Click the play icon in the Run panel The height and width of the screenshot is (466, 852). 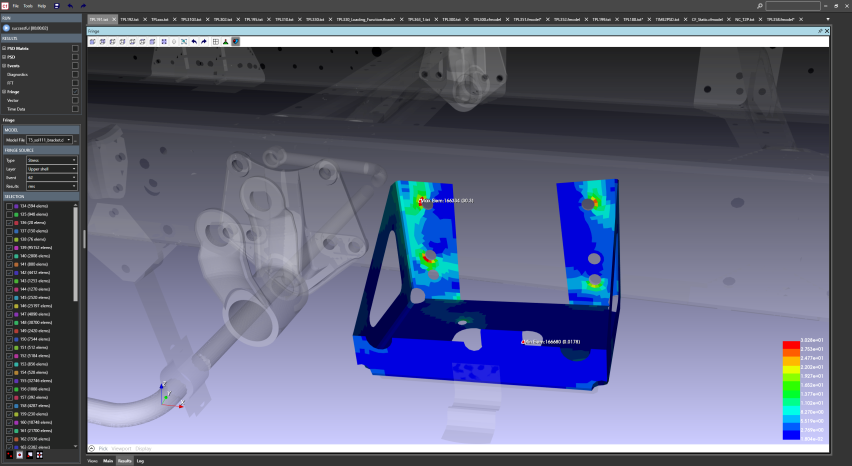tap(7, 28)
